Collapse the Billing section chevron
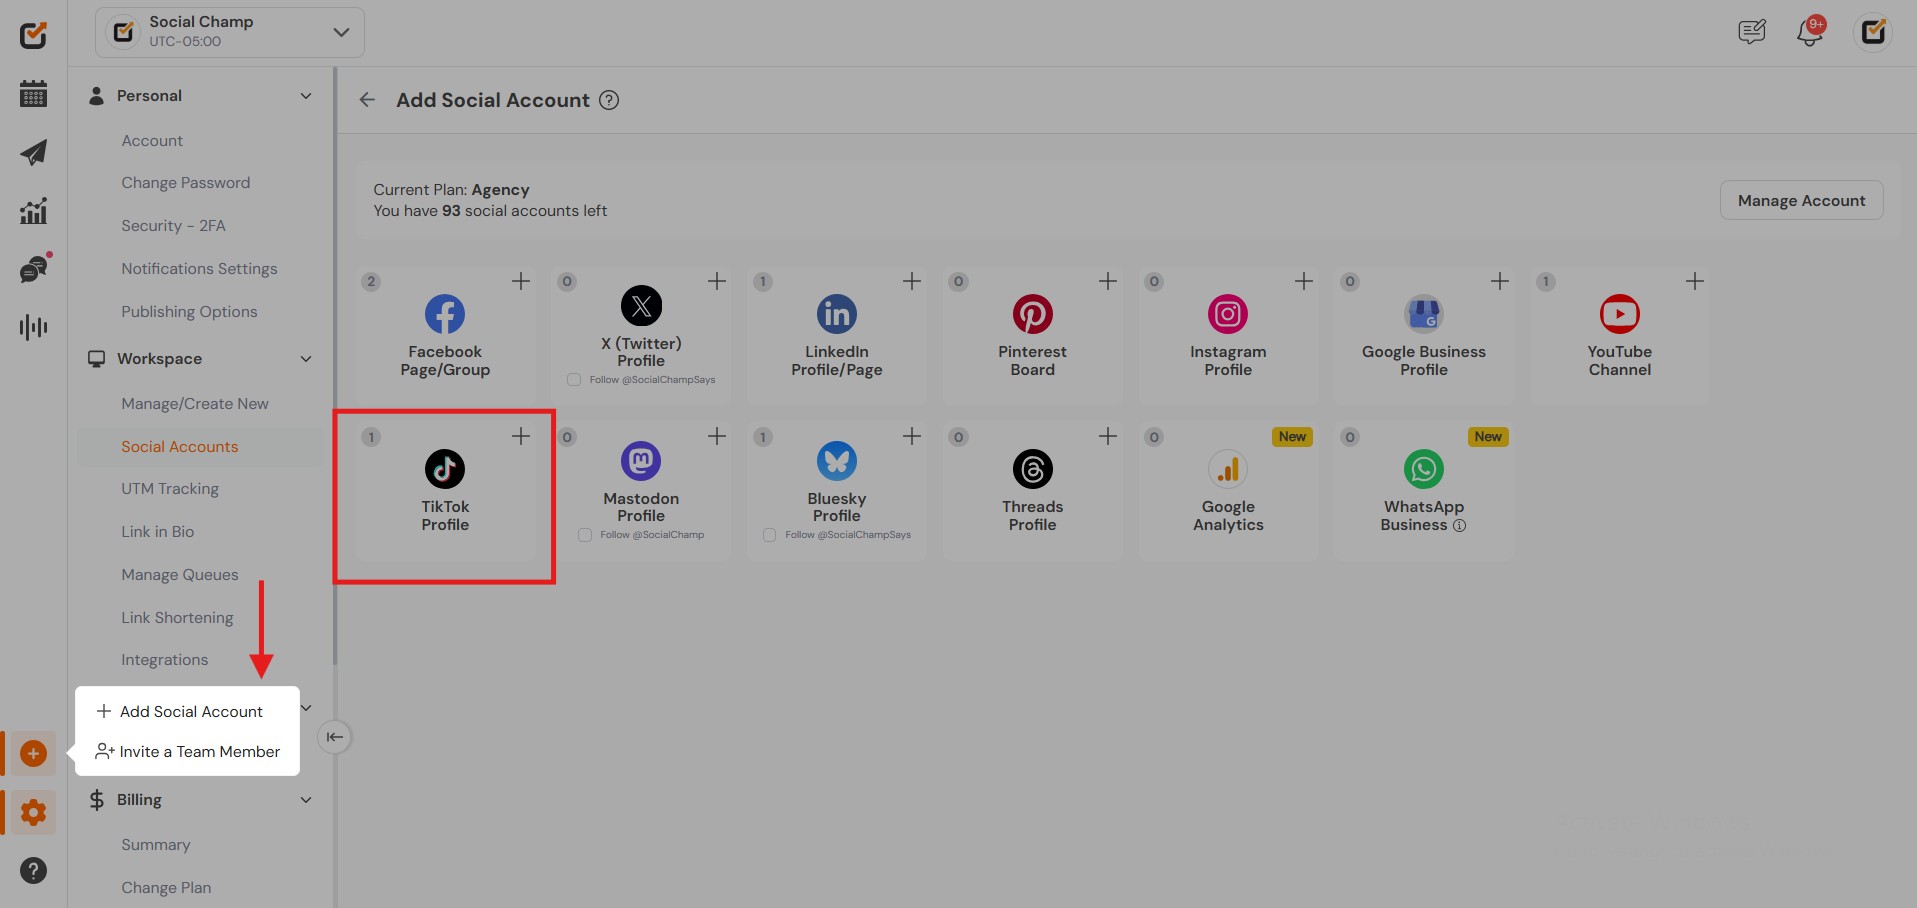This screenshot has width=1917, height=908. coord(306,800)
